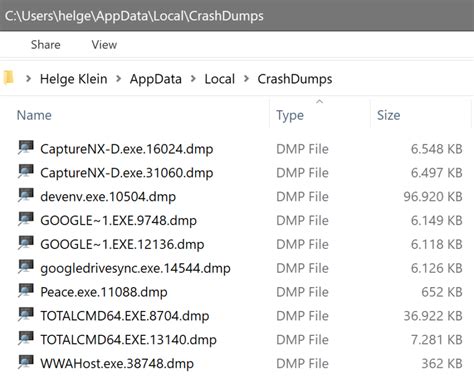
Task: Click DMP File type of Peace.exe row
Action: tap(302, 292)
